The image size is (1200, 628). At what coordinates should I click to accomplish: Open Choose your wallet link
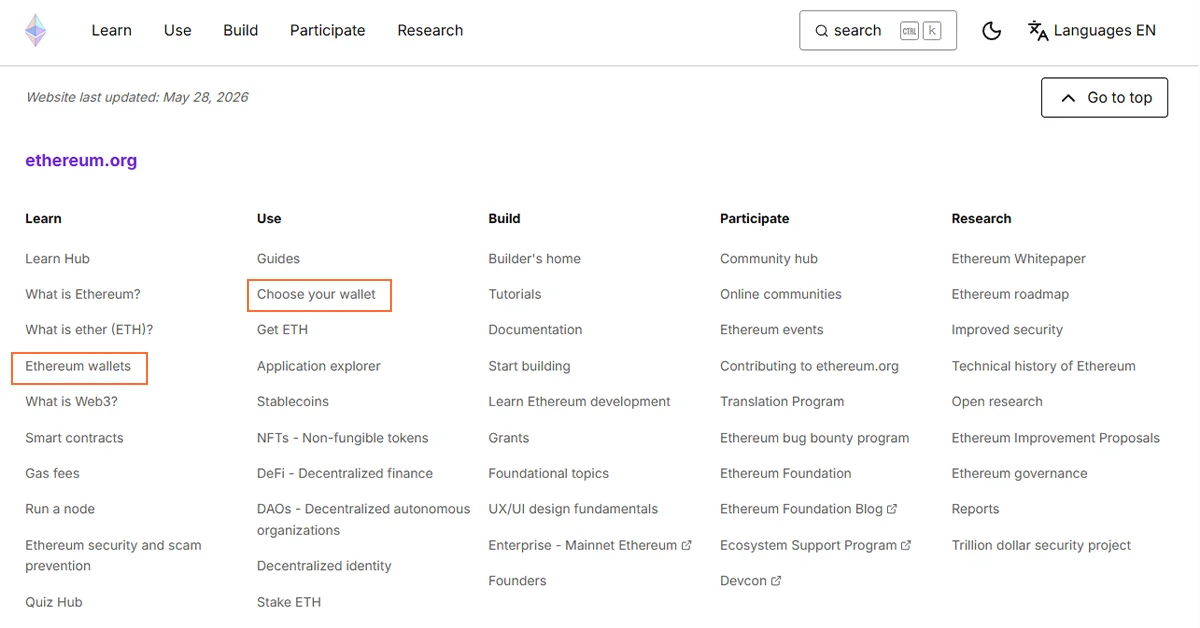coord(316,294)
